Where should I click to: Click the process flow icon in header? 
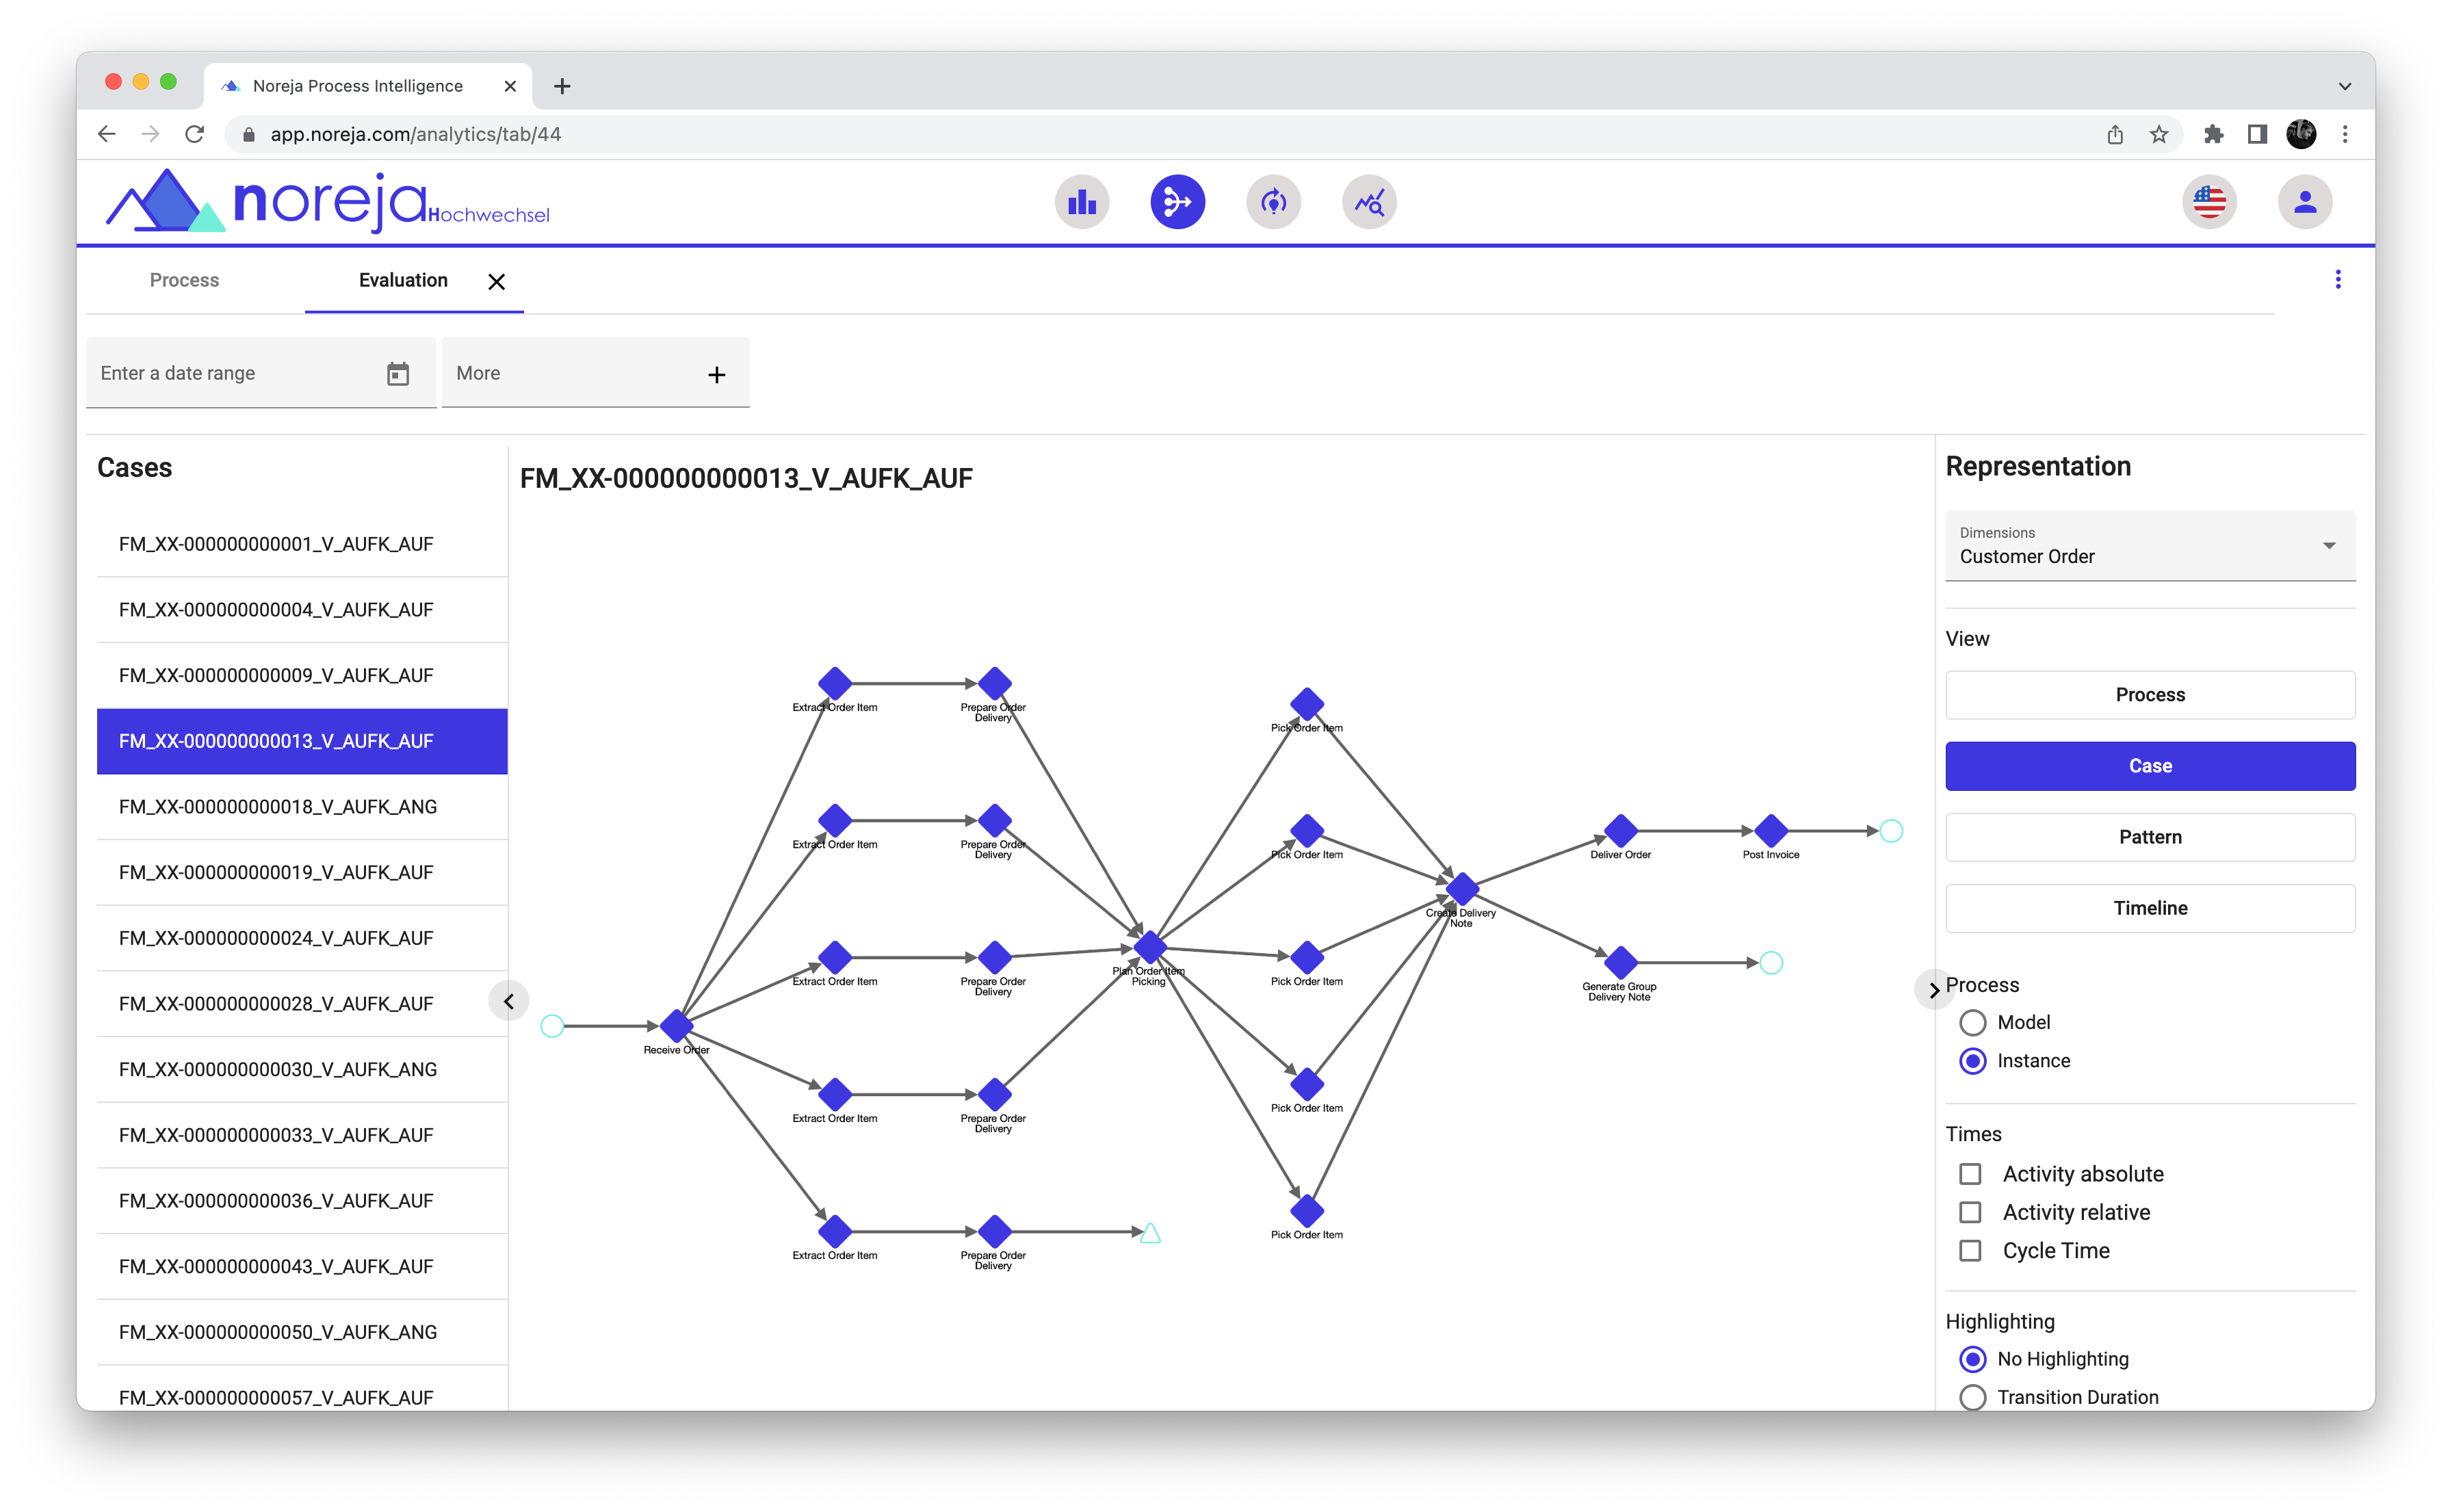click(x=1177, y=203)
